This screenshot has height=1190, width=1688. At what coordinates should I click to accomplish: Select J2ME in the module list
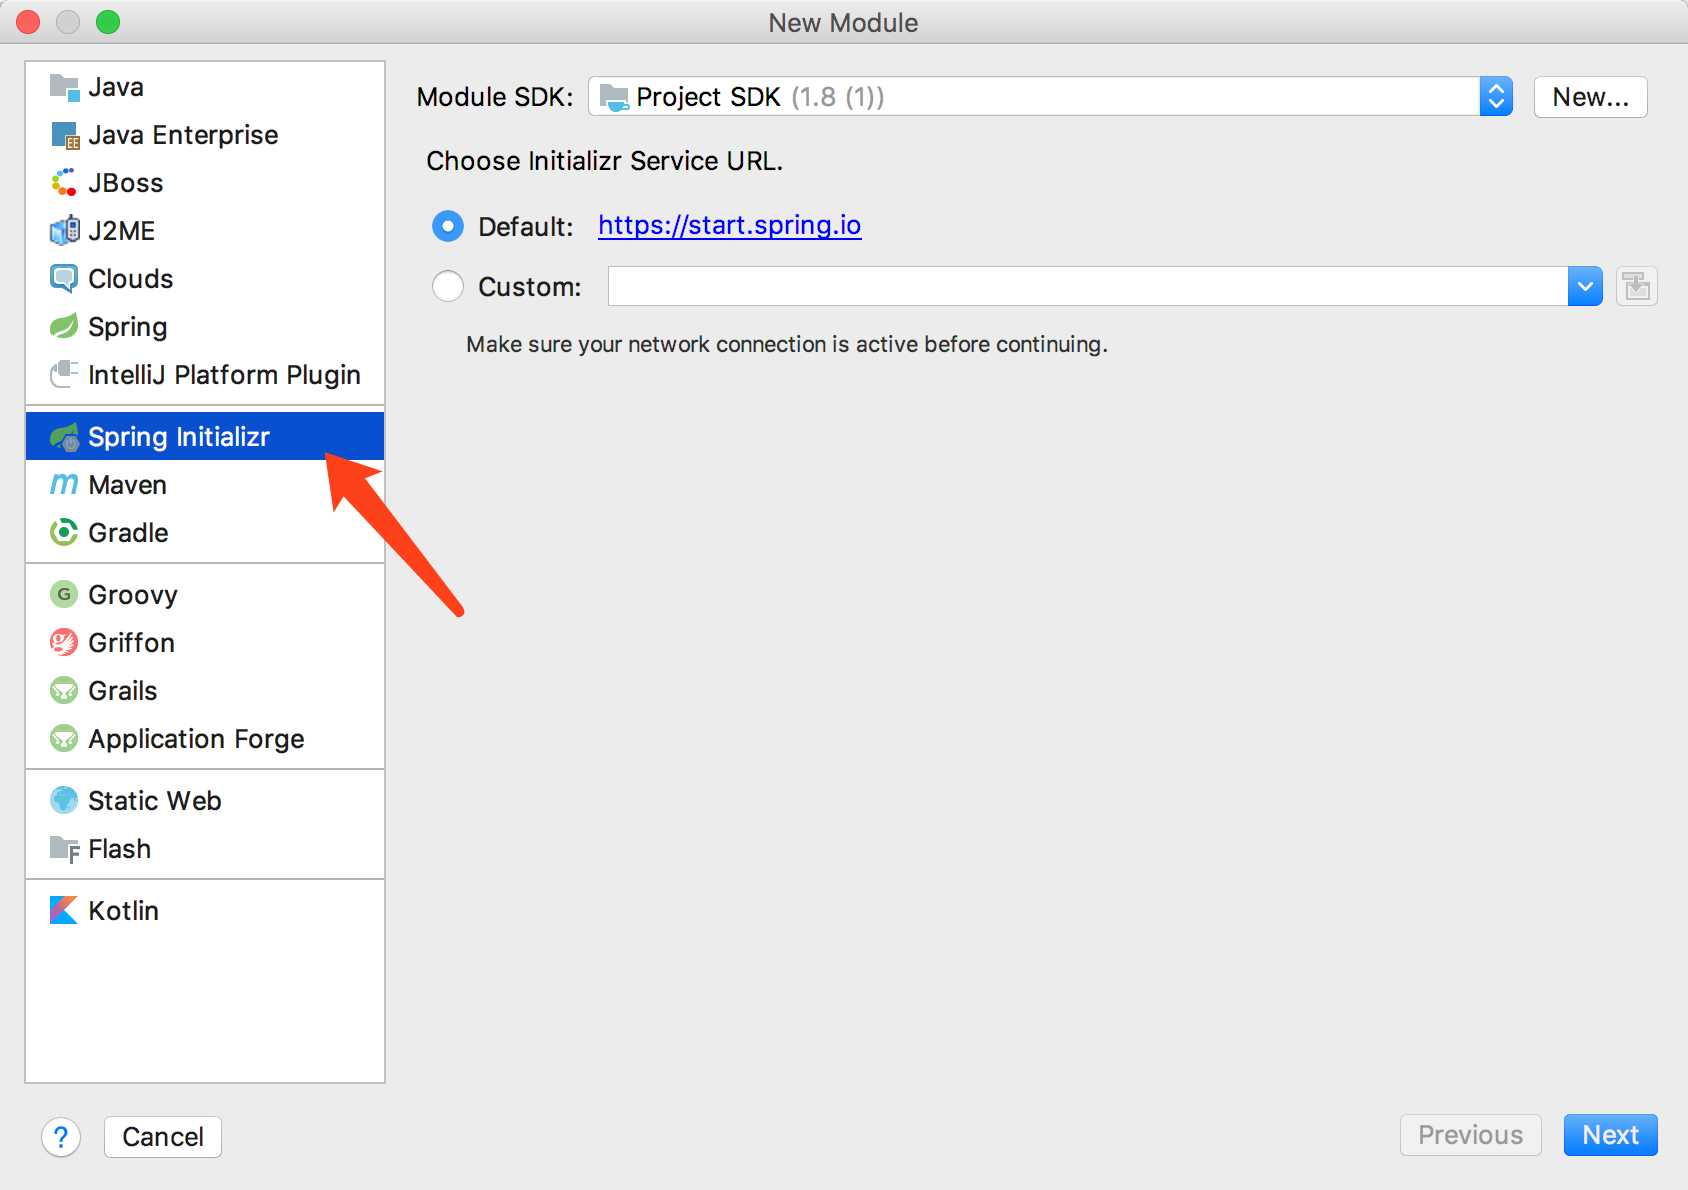pos(205,231)
